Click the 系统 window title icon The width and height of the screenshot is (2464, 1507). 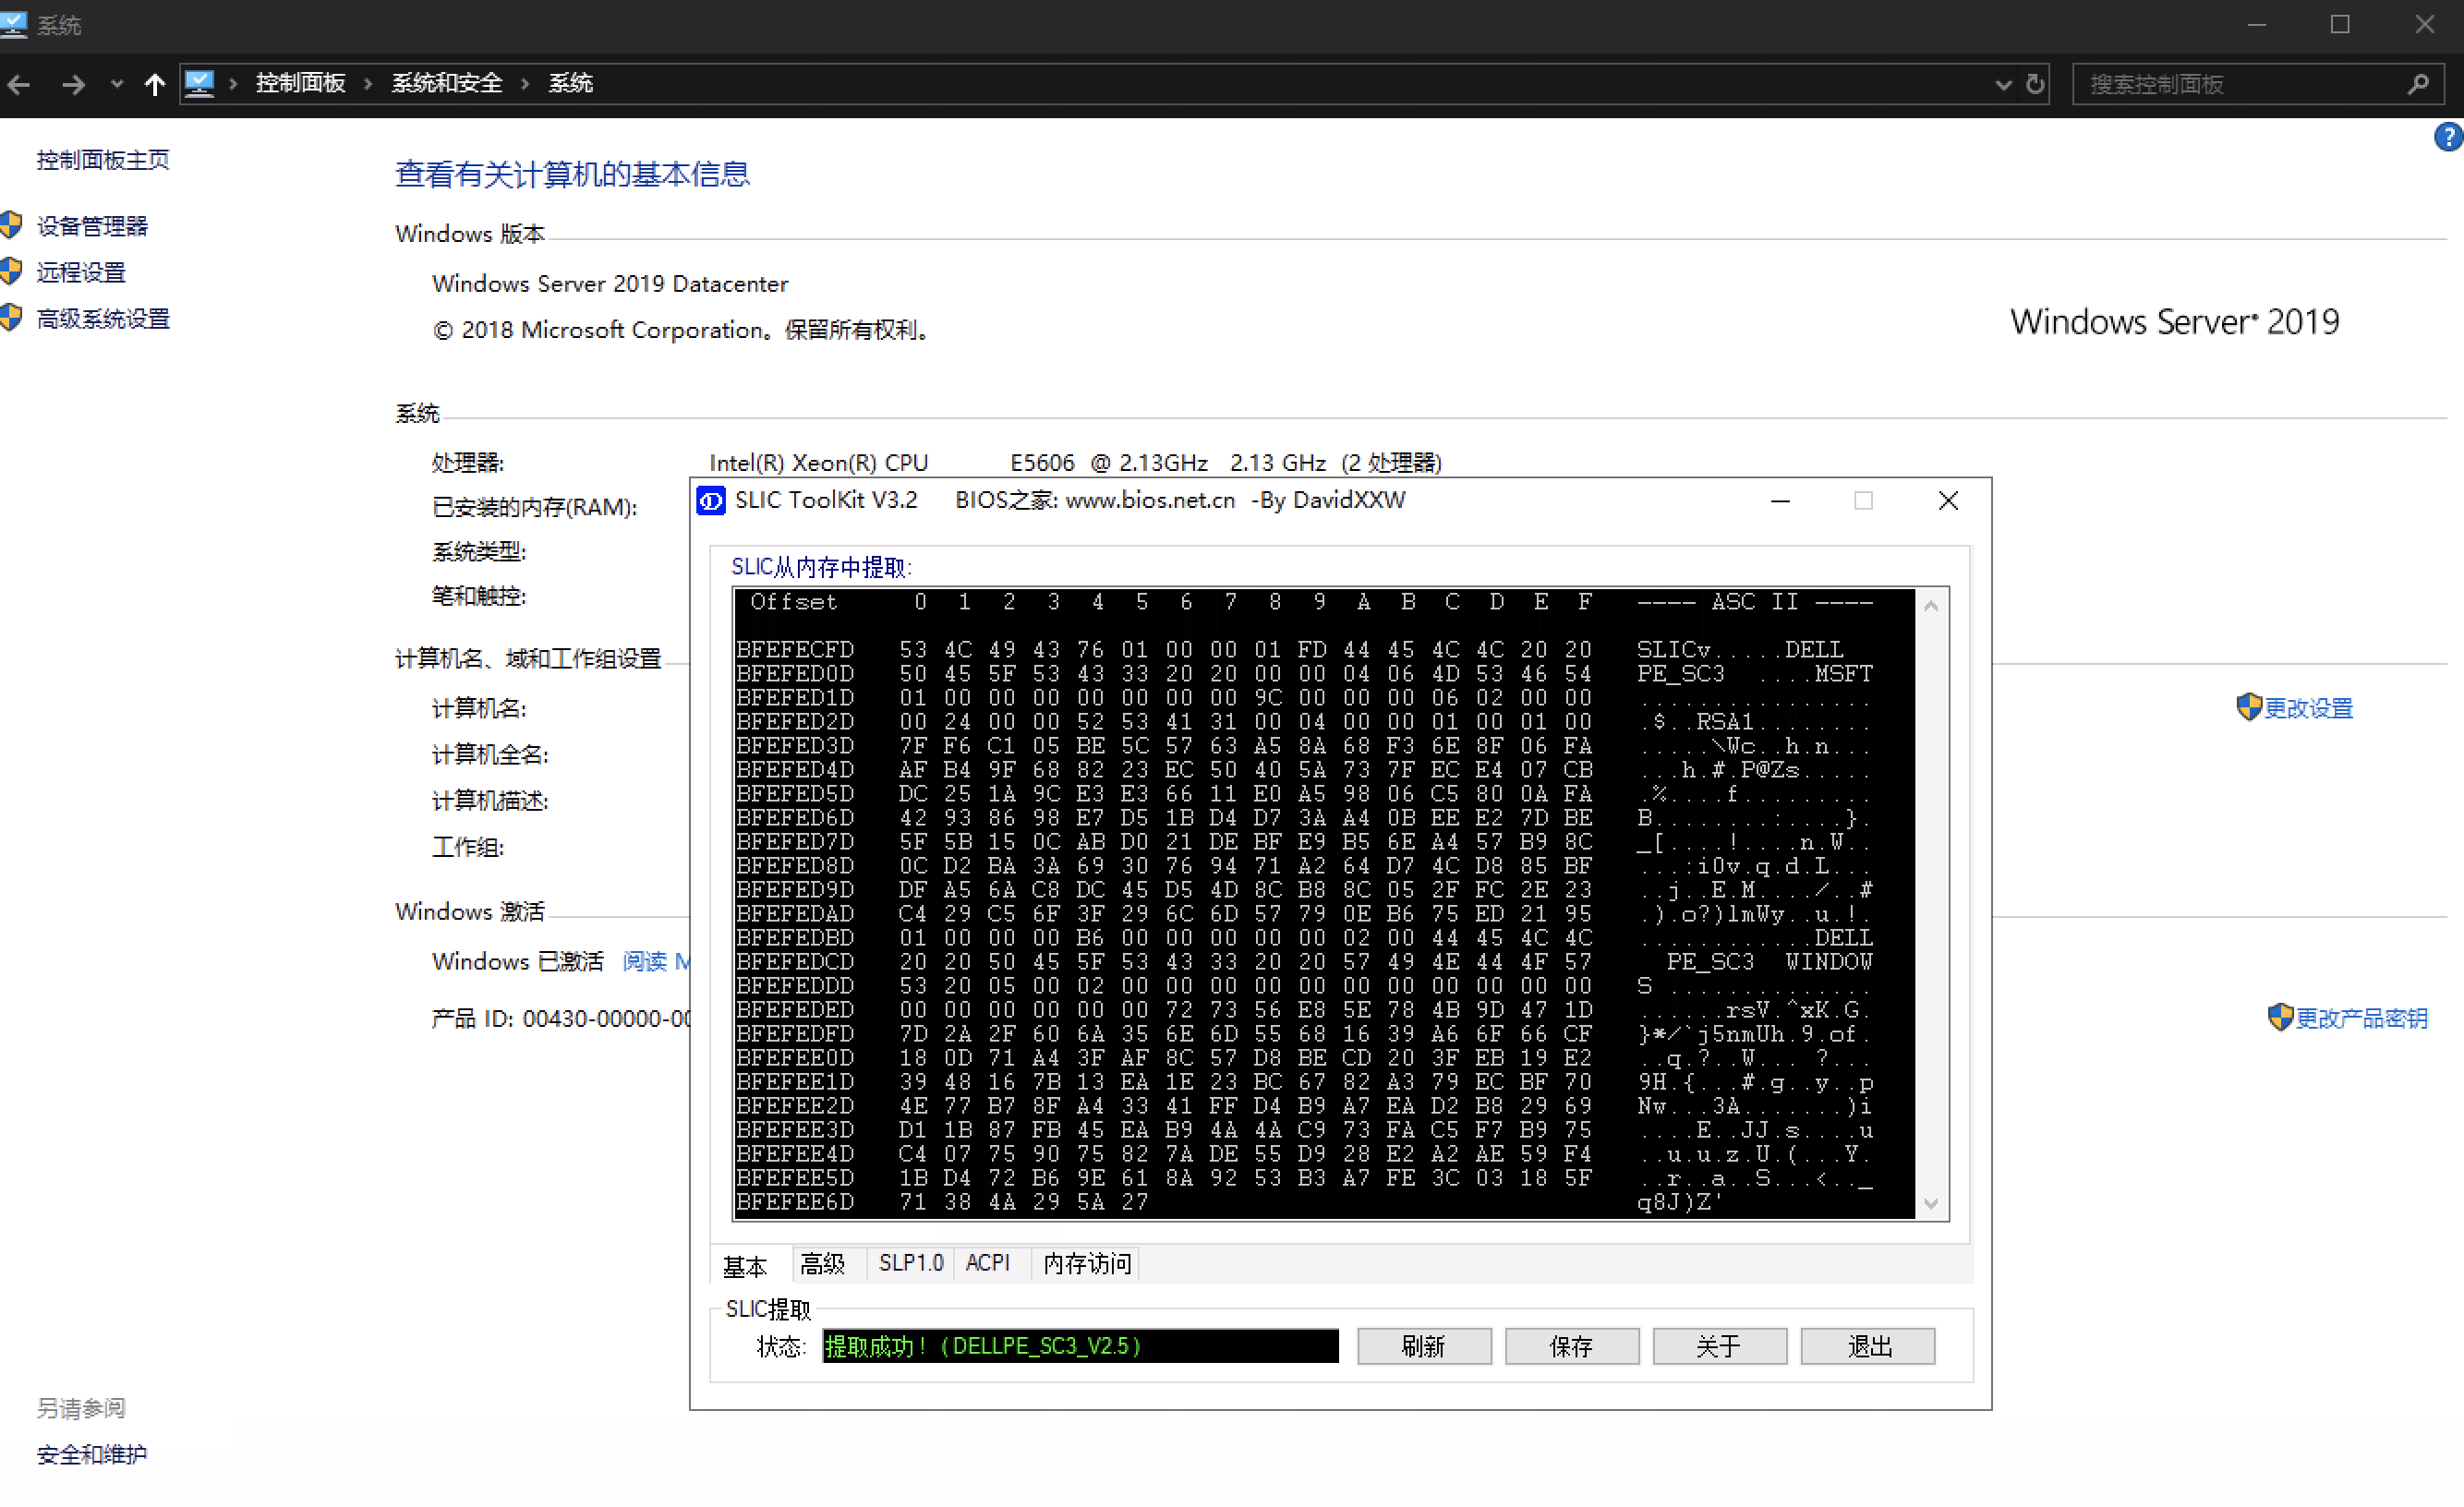14,24
